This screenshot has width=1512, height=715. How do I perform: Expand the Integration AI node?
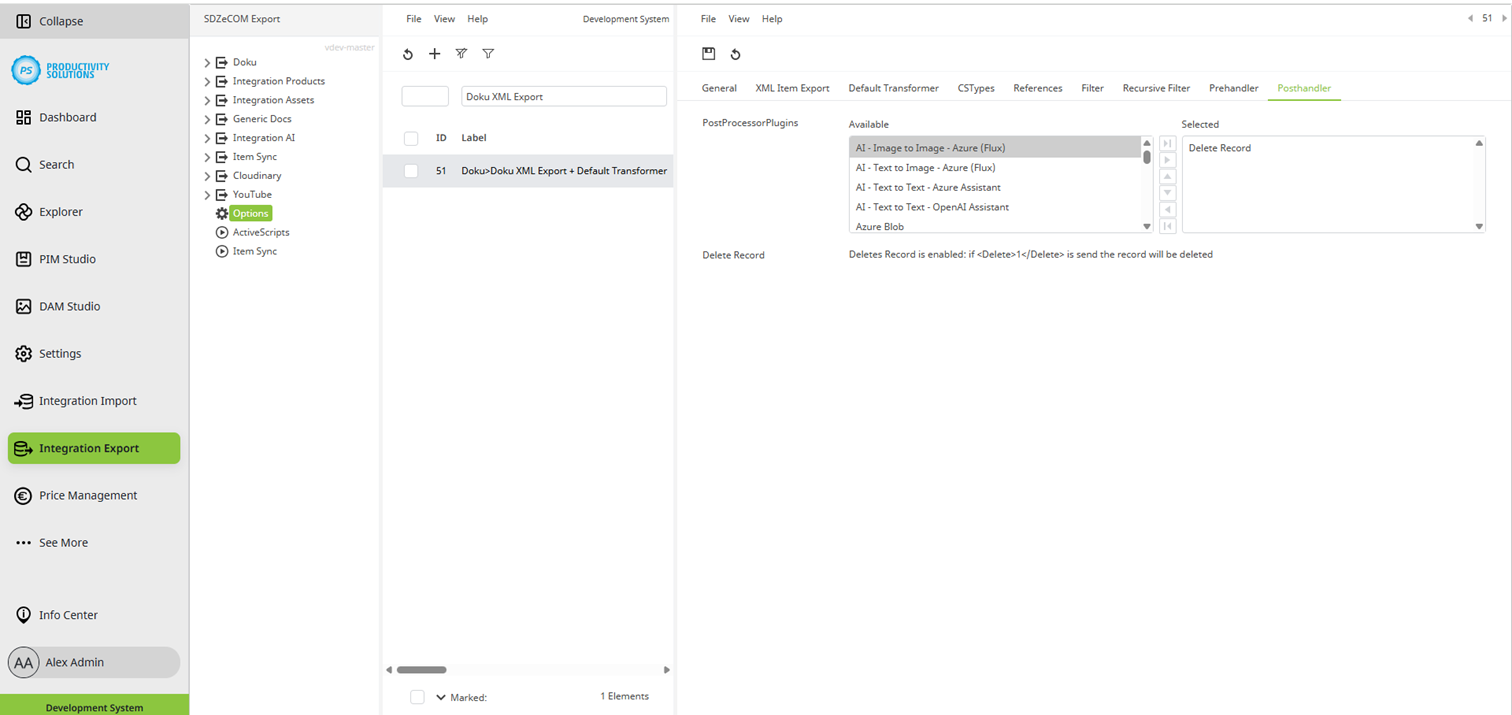pos(205,137)
